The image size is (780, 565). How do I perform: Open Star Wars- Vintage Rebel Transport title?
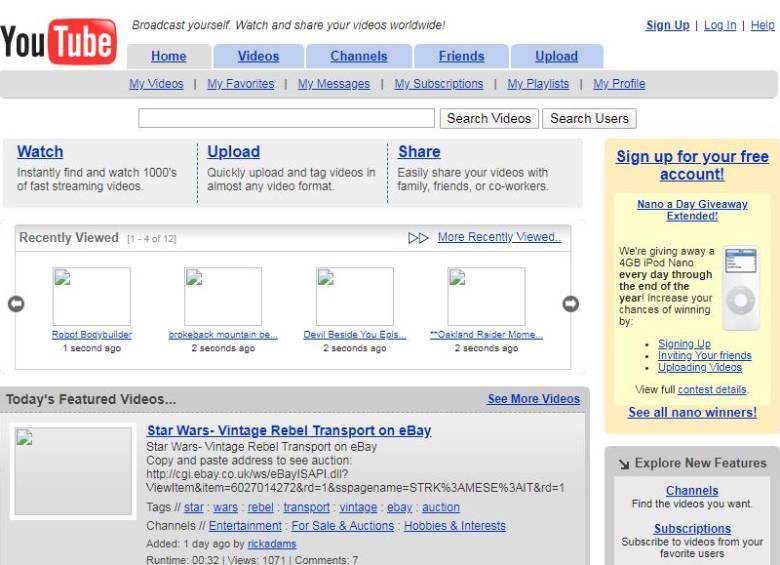click(289, 430)
